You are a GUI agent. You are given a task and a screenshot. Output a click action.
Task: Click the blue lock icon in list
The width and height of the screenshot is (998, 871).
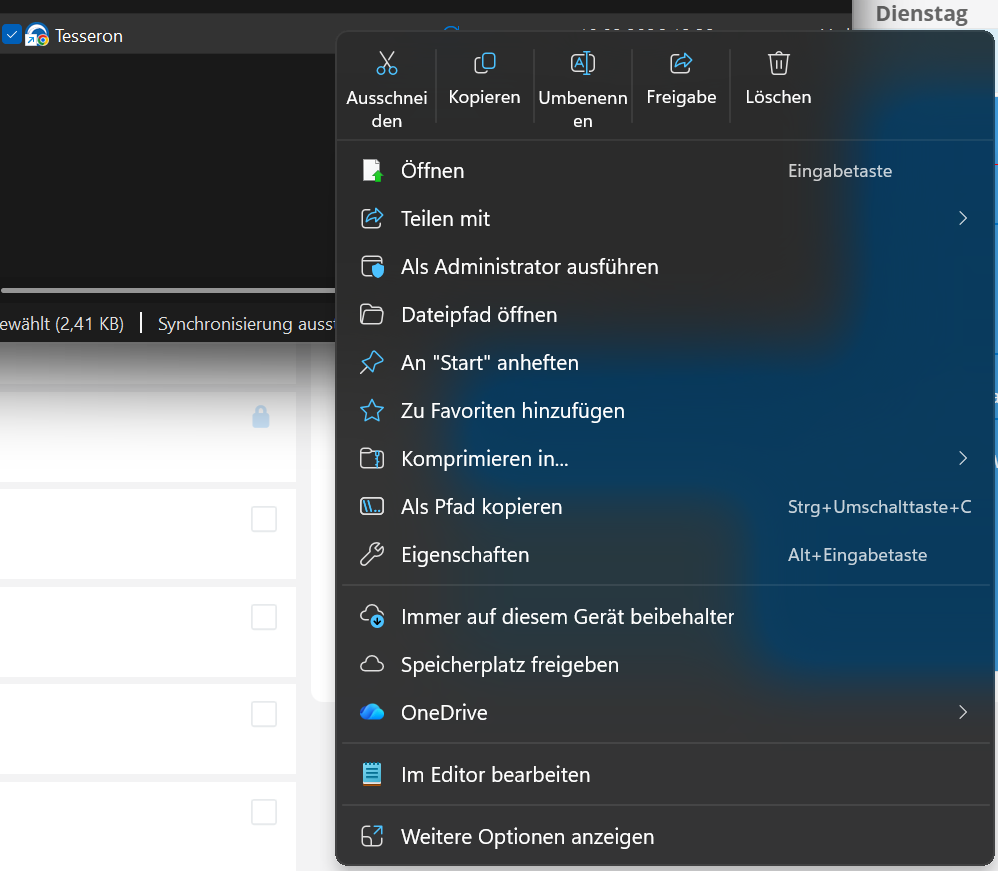pyautogui.click(x=261, y=417)
